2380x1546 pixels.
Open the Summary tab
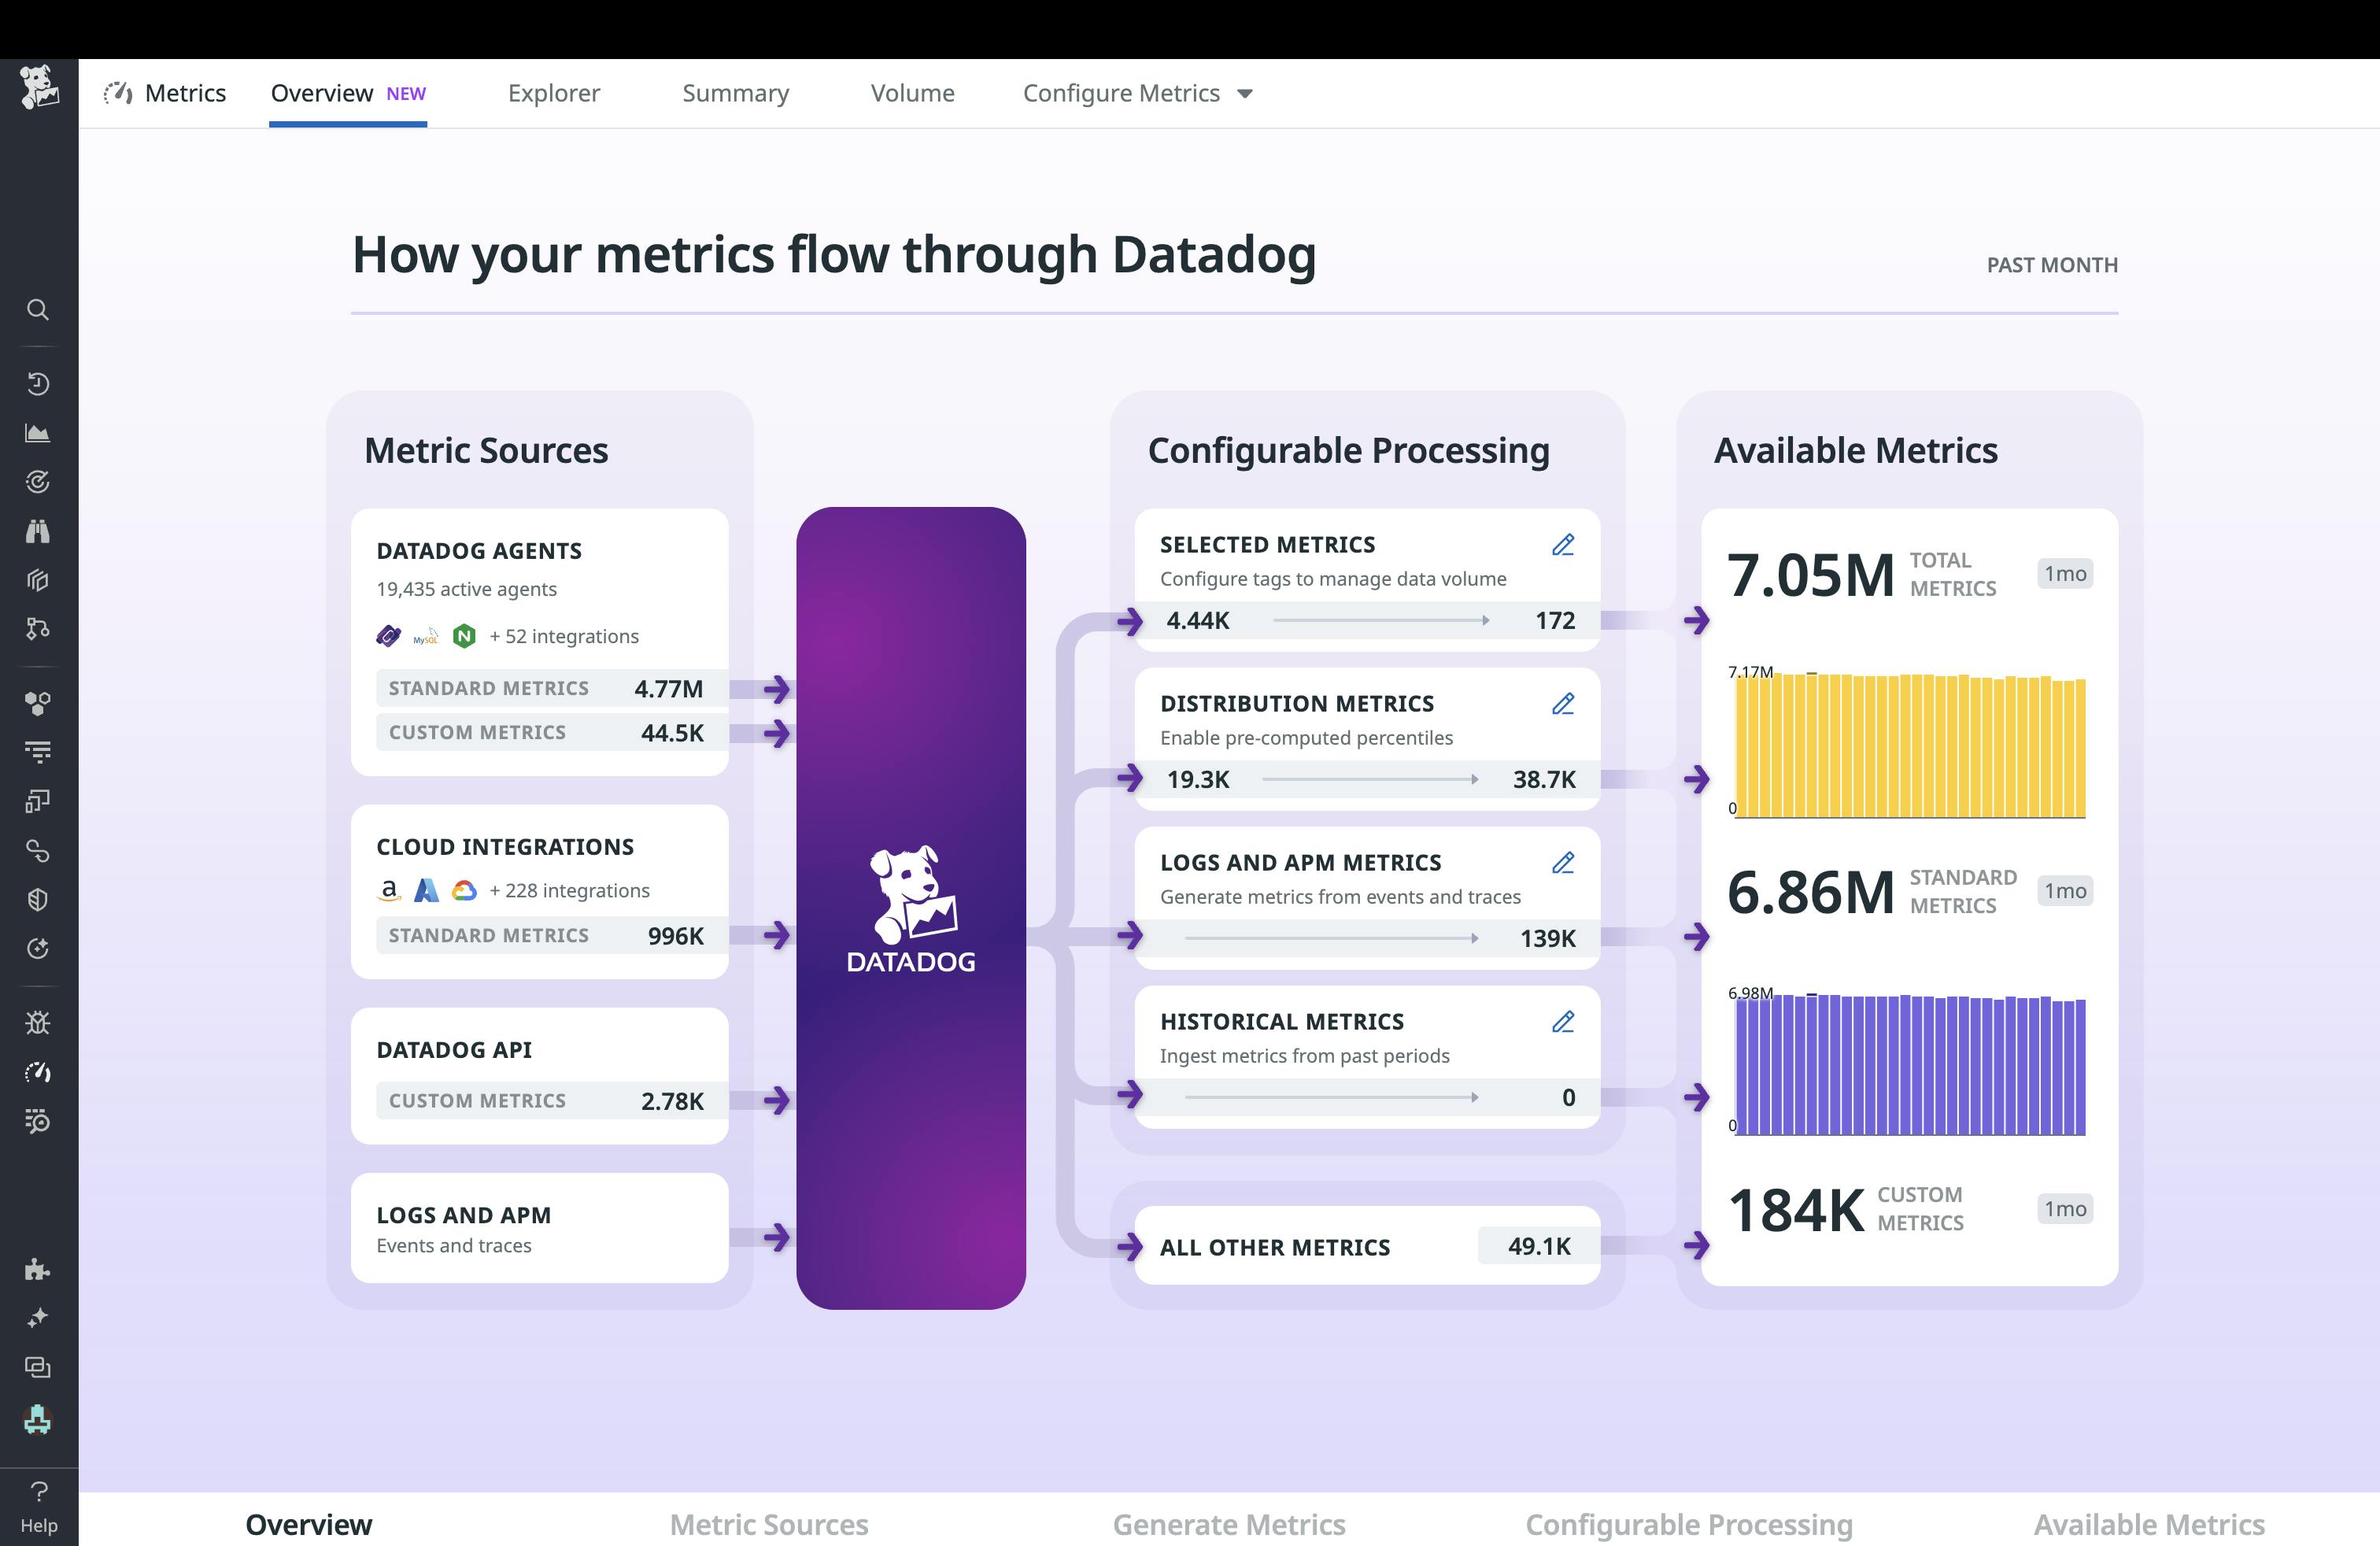coord(735,92)
